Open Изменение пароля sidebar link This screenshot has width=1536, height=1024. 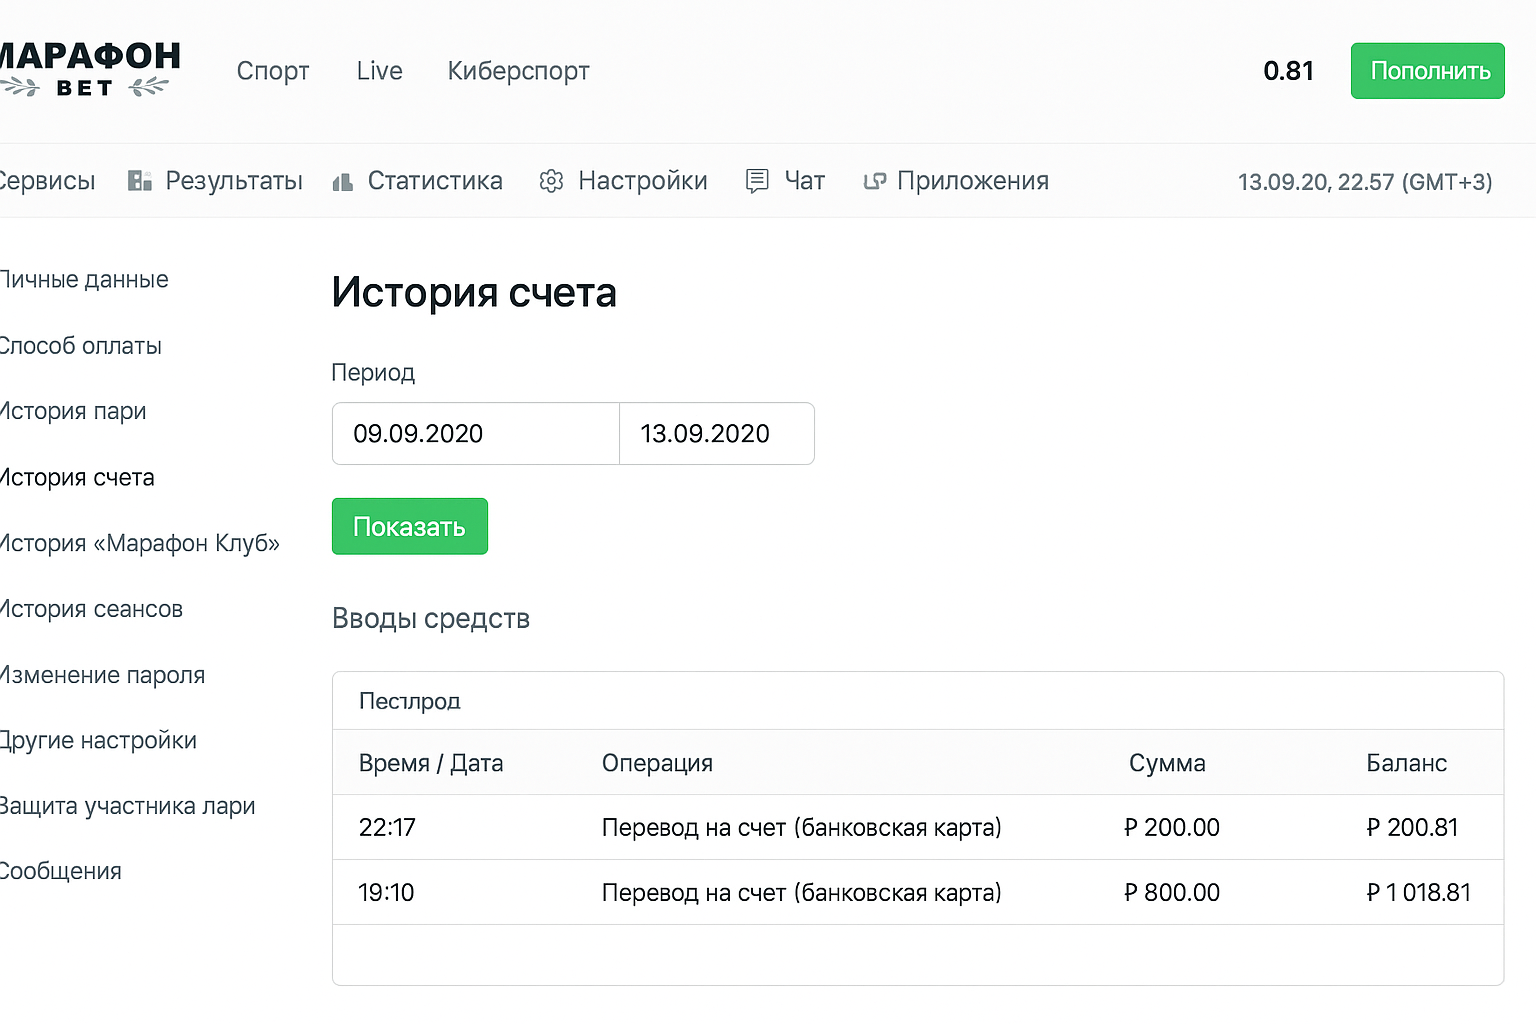pos(102,675)
